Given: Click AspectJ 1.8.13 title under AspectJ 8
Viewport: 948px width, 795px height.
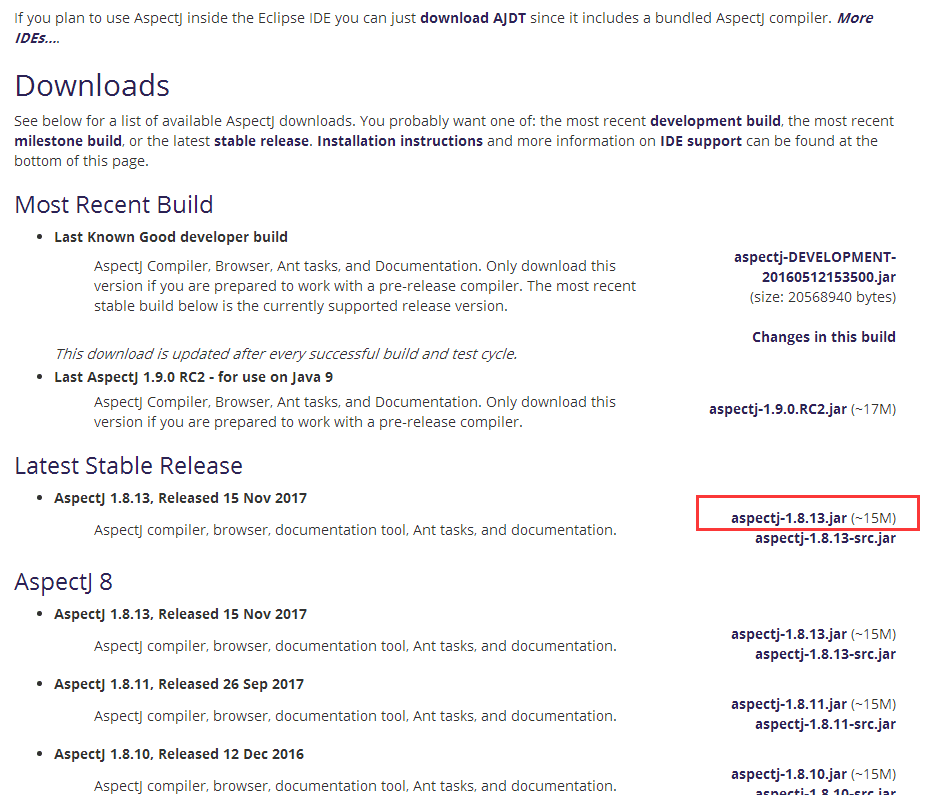Looking at the screenshot, I should click(181, 614).
